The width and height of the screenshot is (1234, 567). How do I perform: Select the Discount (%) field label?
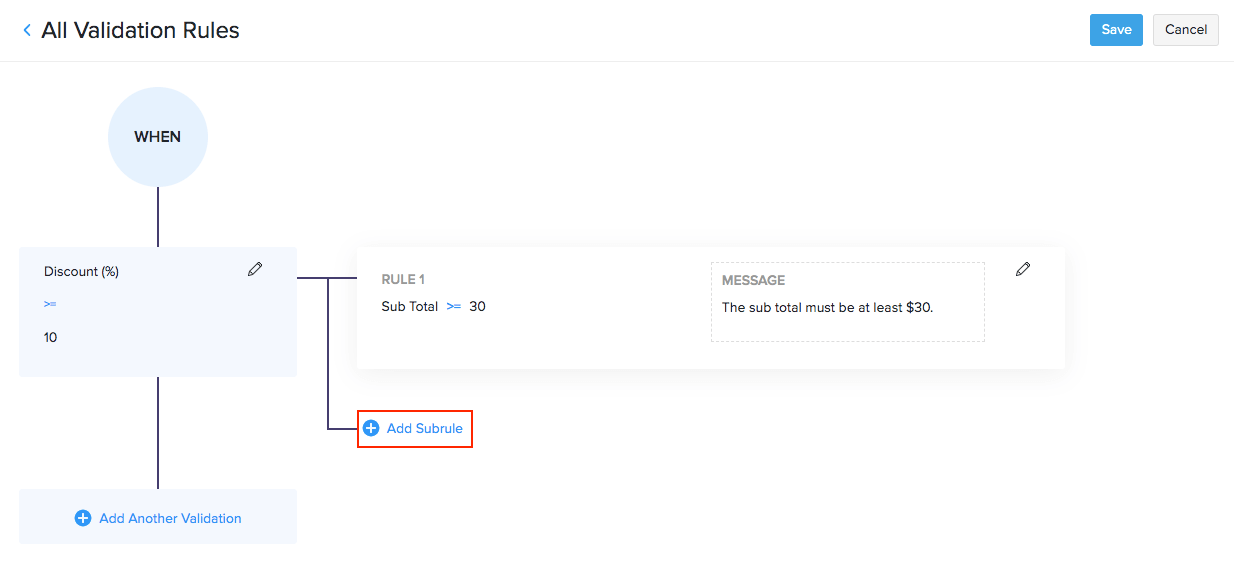pos(81,271)
